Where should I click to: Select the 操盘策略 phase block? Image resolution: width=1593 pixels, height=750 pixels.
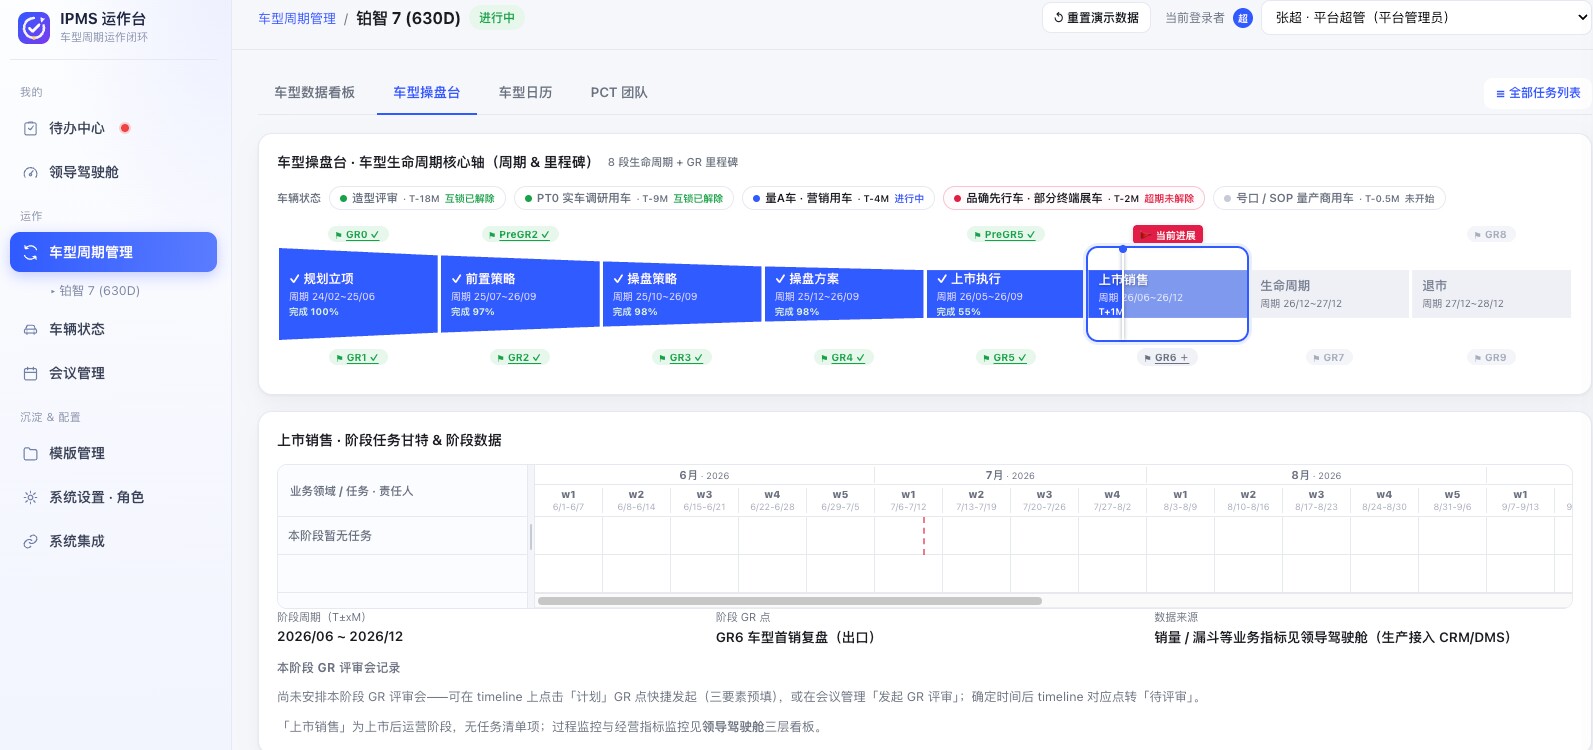pos(682,294)
